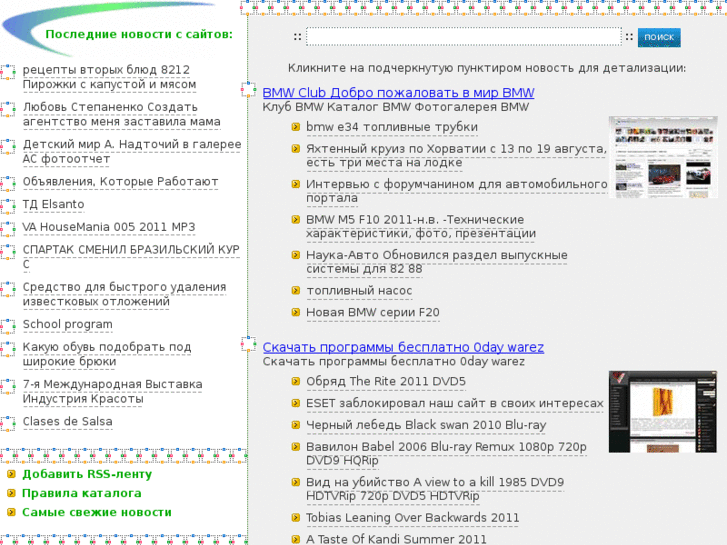Select Какую обувь подобрать под широкие брюки

[107, 354]
